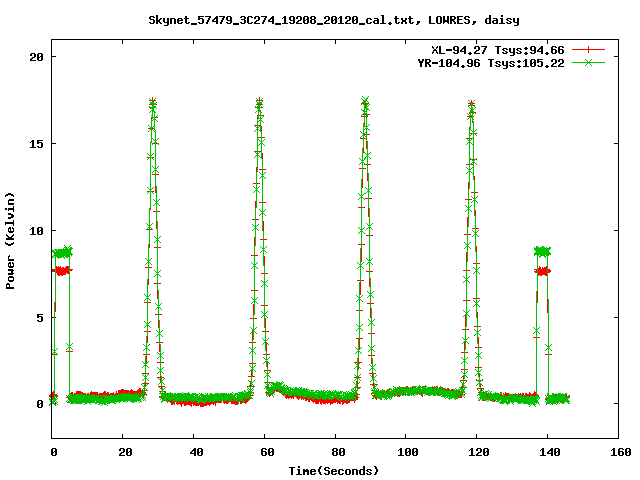Click the top of the second peak near 60 seconds

click(x=260, y=103)
